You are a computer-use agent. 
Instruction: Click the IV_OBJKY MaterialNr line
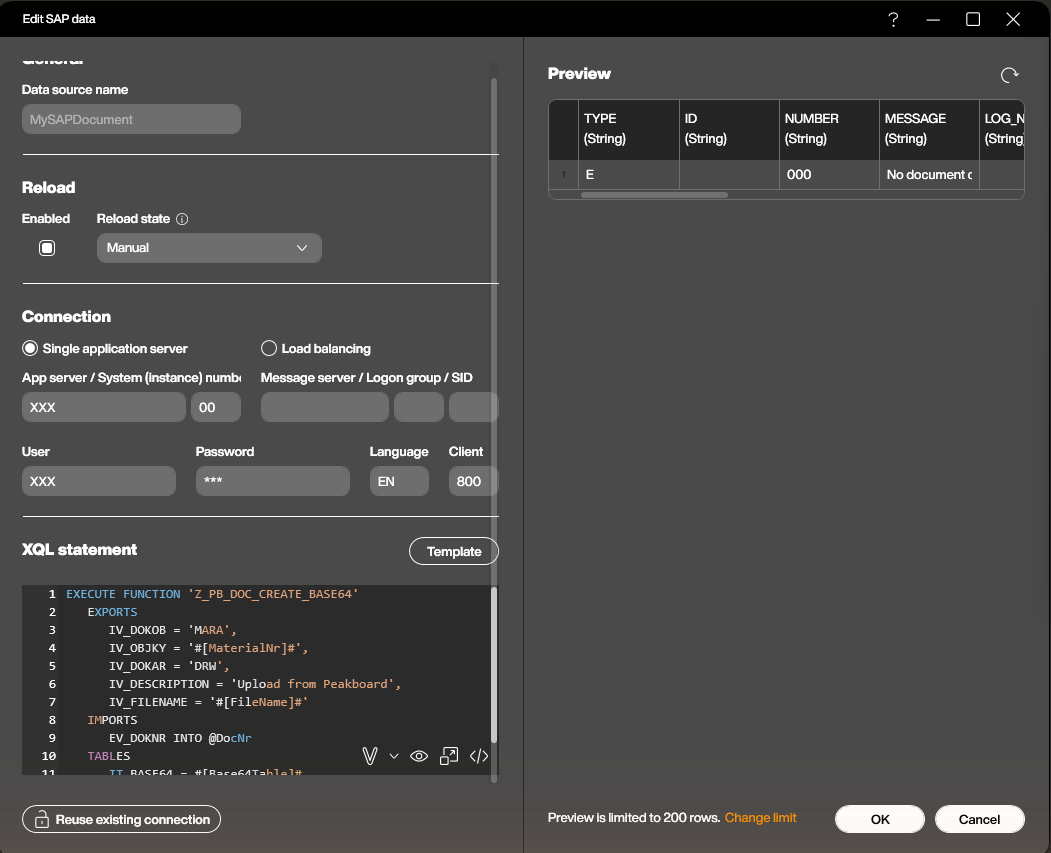[x=208, y=648]
